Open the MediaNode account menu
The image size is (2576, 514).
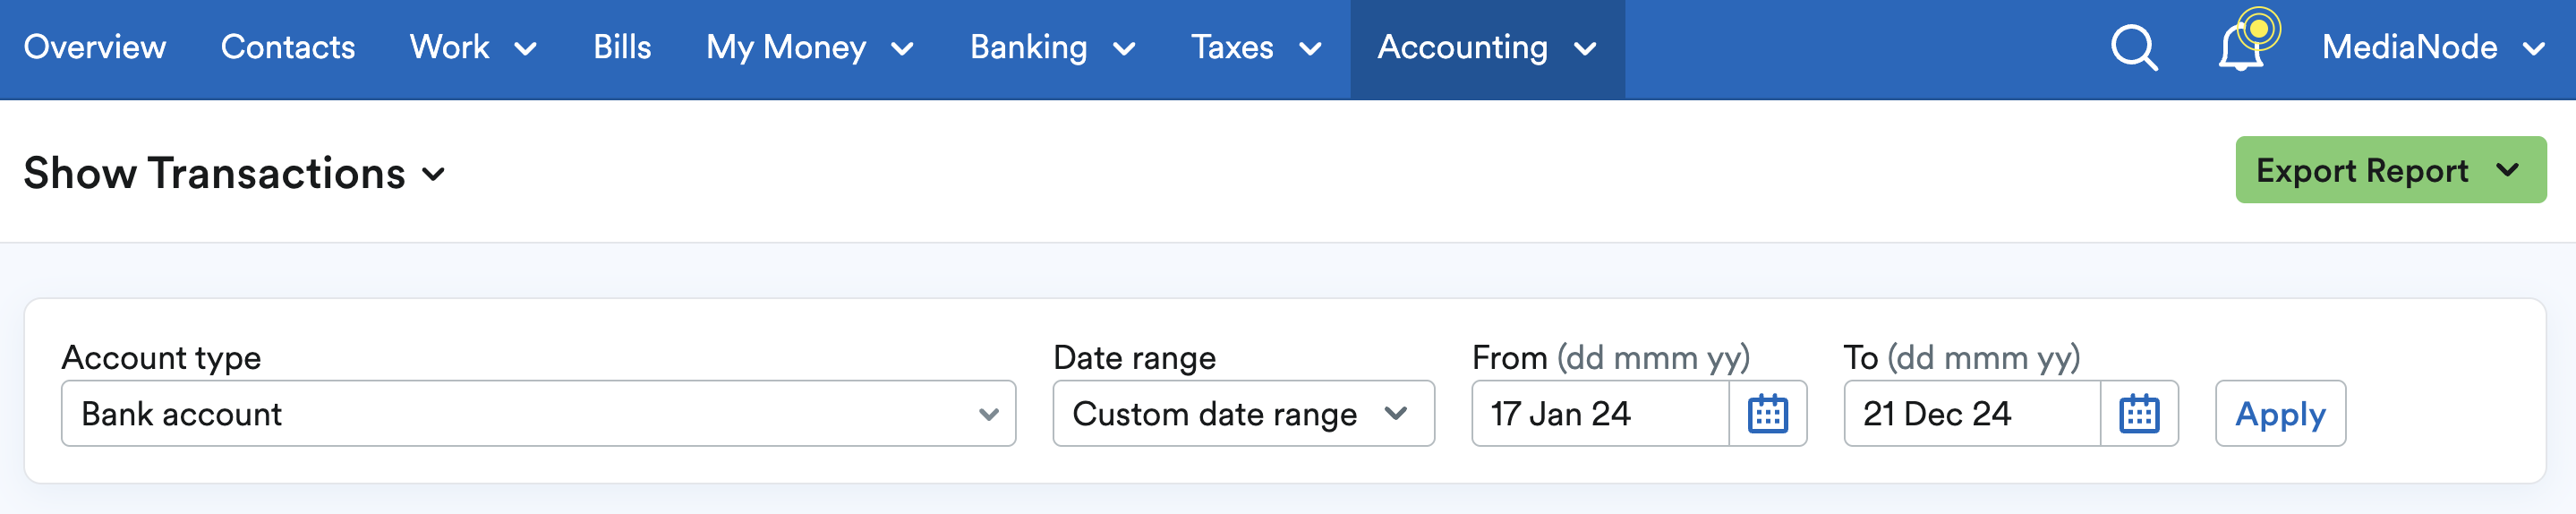click(x=2432, y=47)
